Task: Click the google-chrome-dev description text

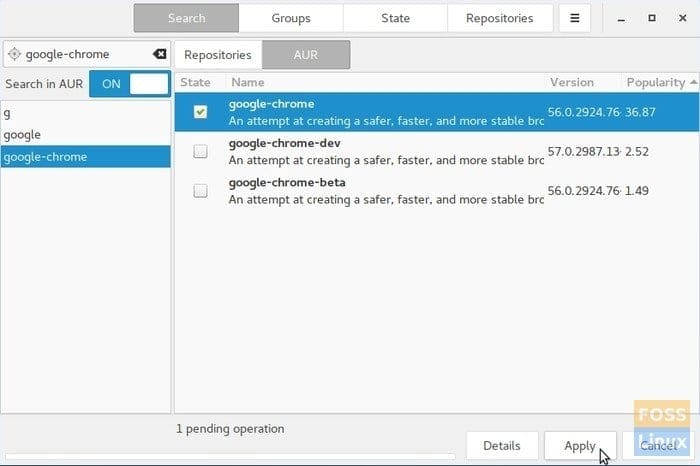Action: coord(386,160)
